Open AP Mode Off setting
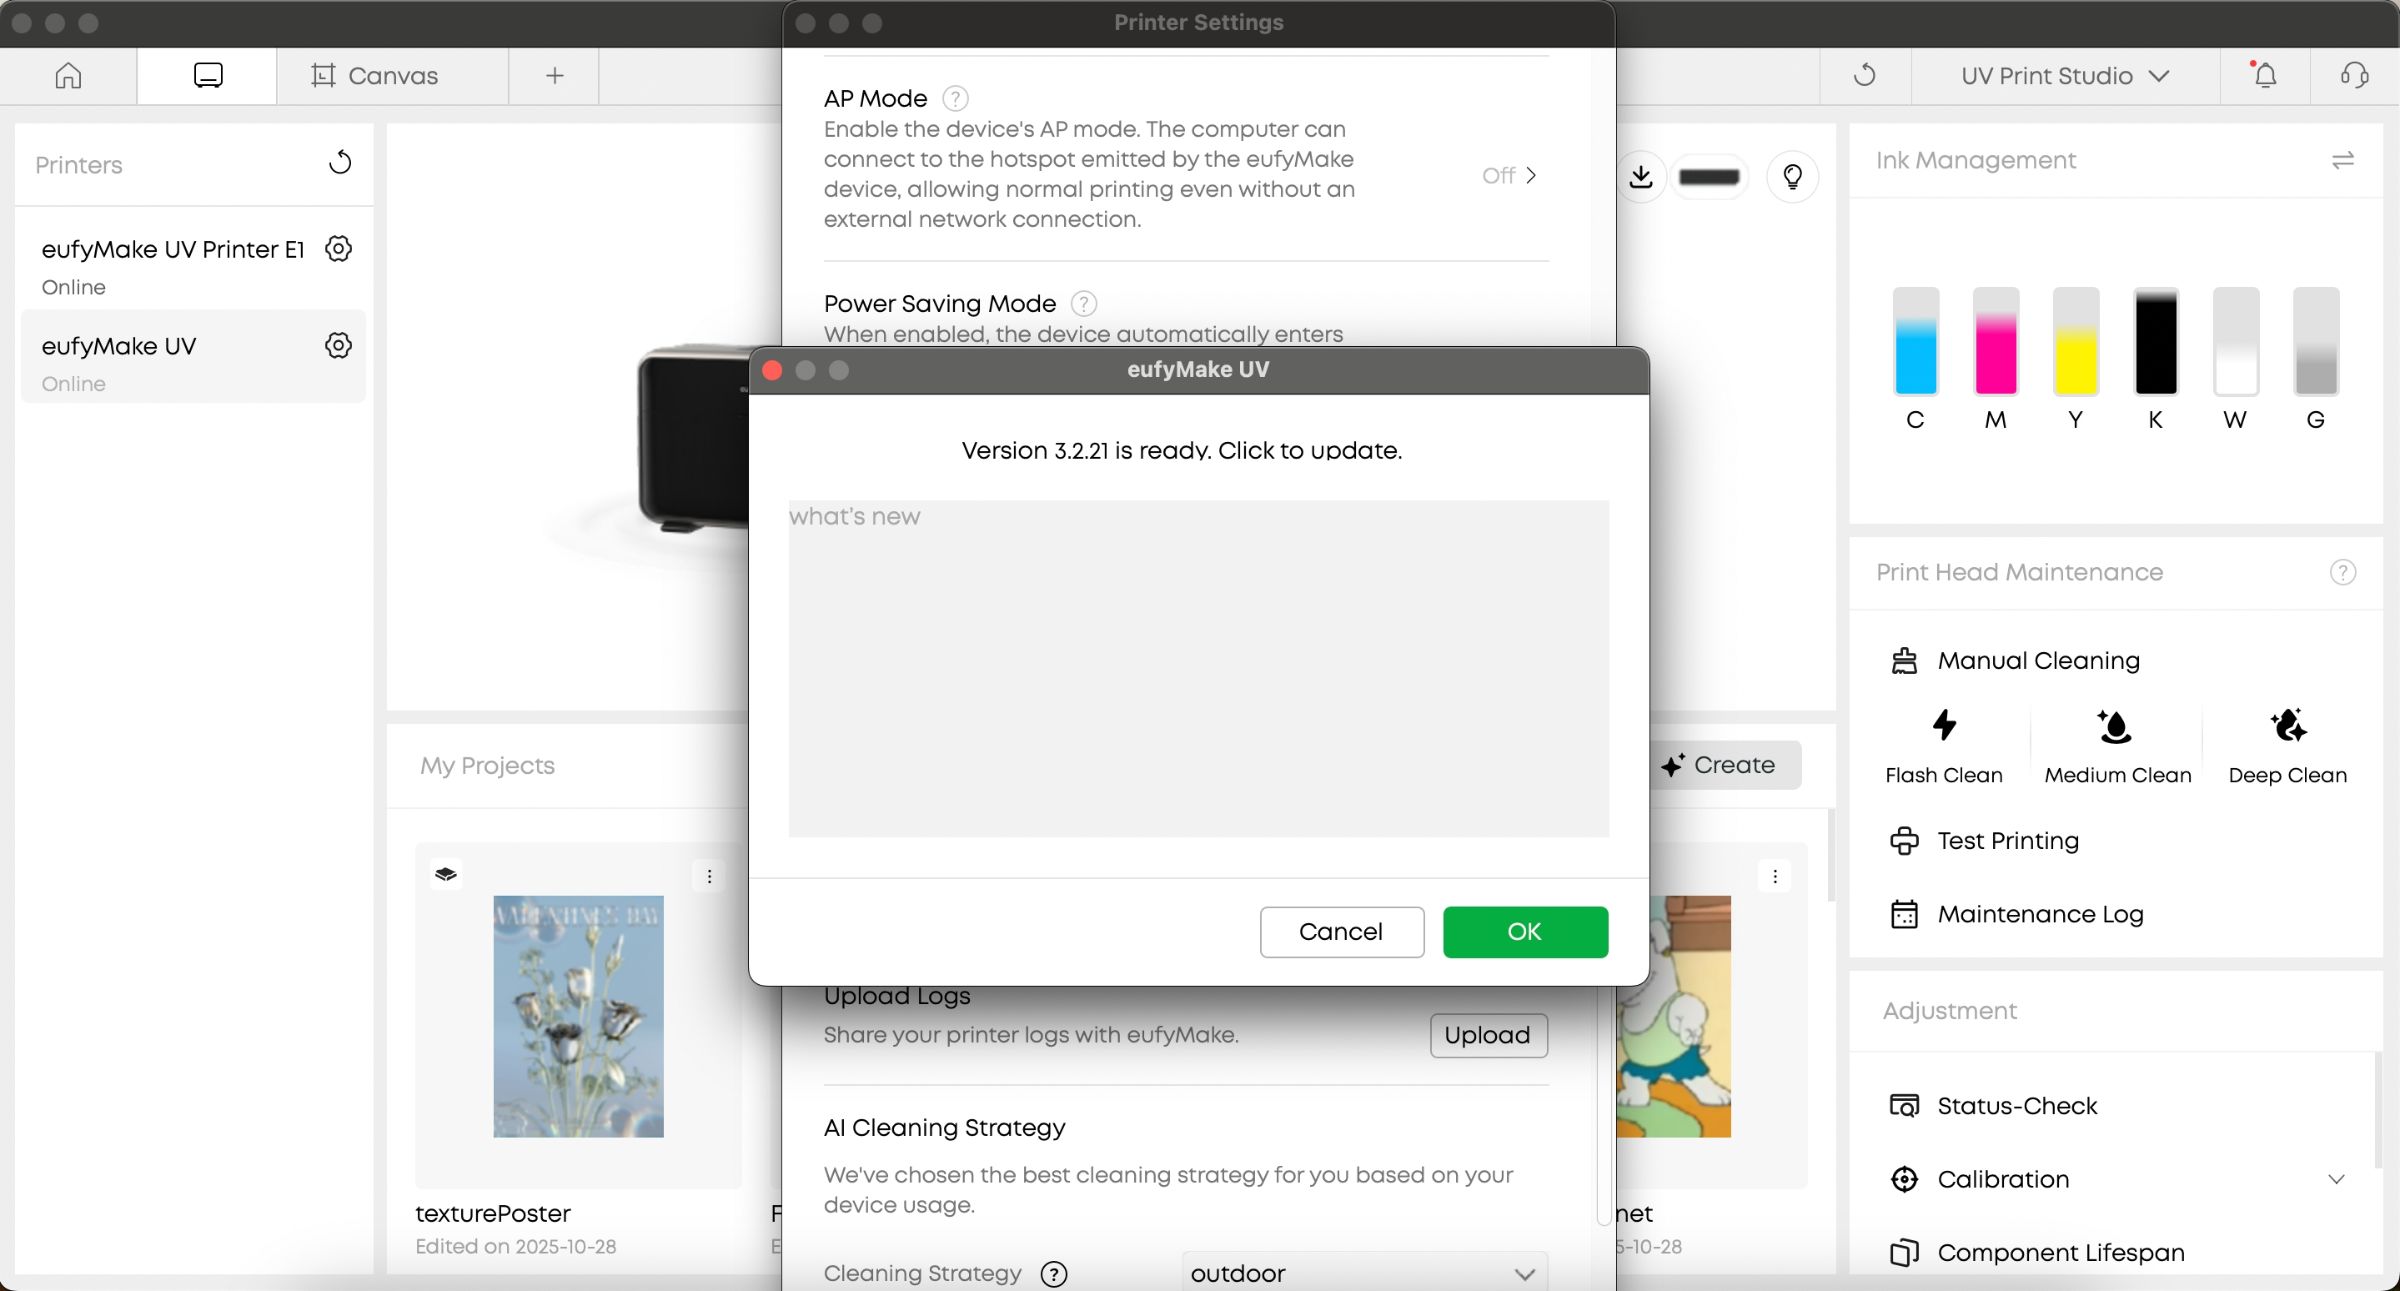 pyautogui.click(x=1509, y=176)
